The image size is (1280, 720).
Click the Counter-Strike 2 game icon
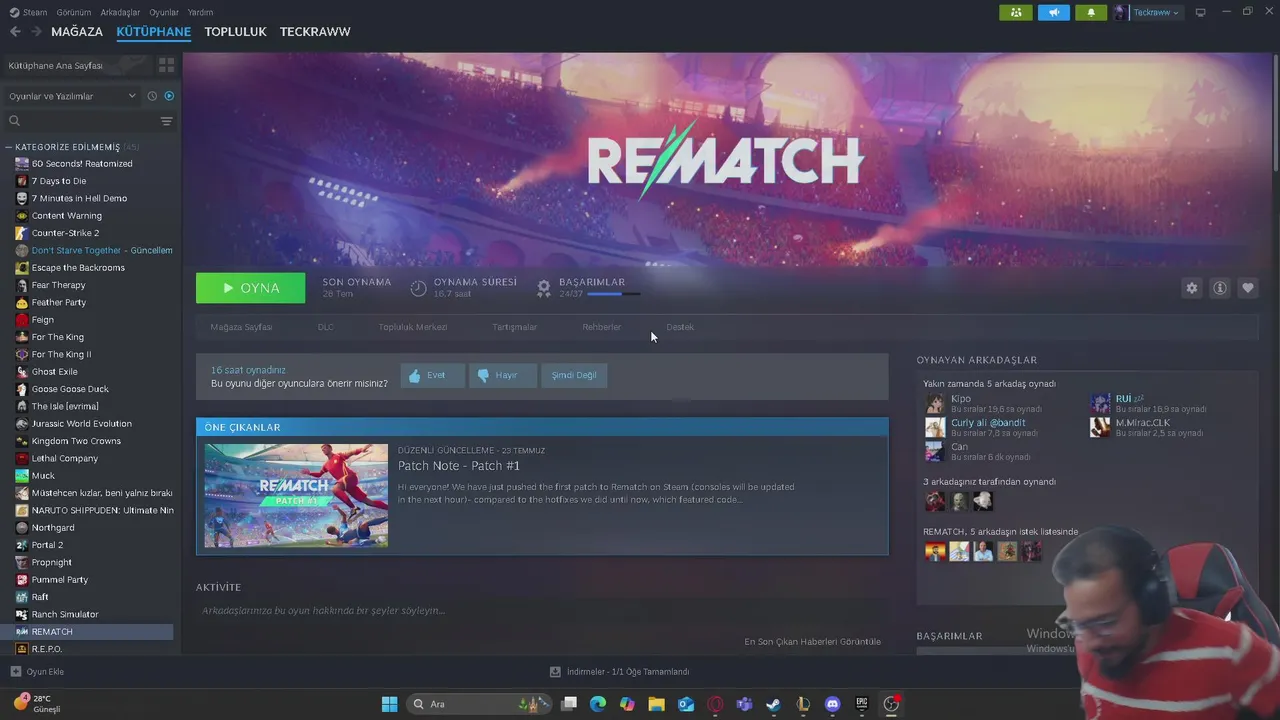tap(22, 233)
